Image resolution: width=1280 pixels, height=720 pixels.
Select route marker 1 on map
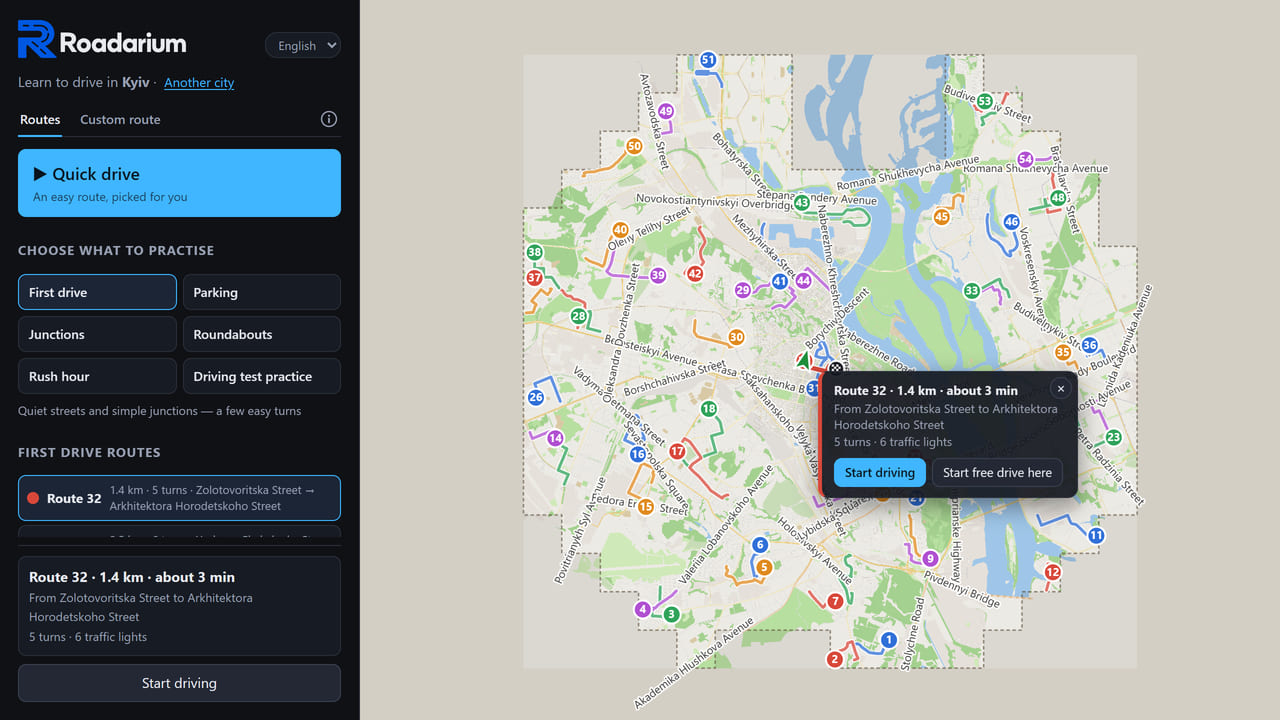[888, 639]
